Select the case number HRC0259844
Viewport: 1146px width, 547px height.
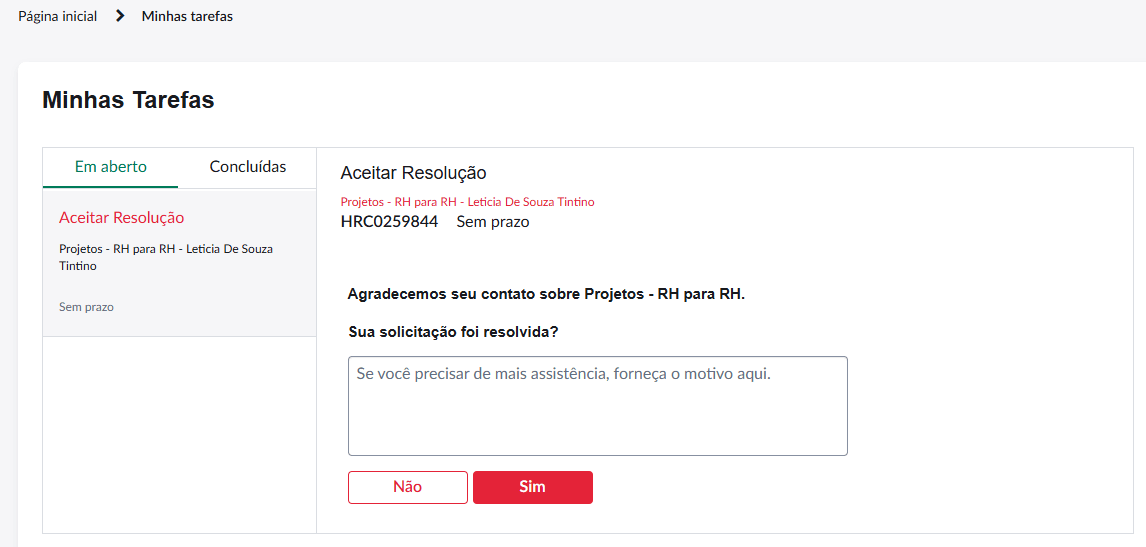pos(390,222)
